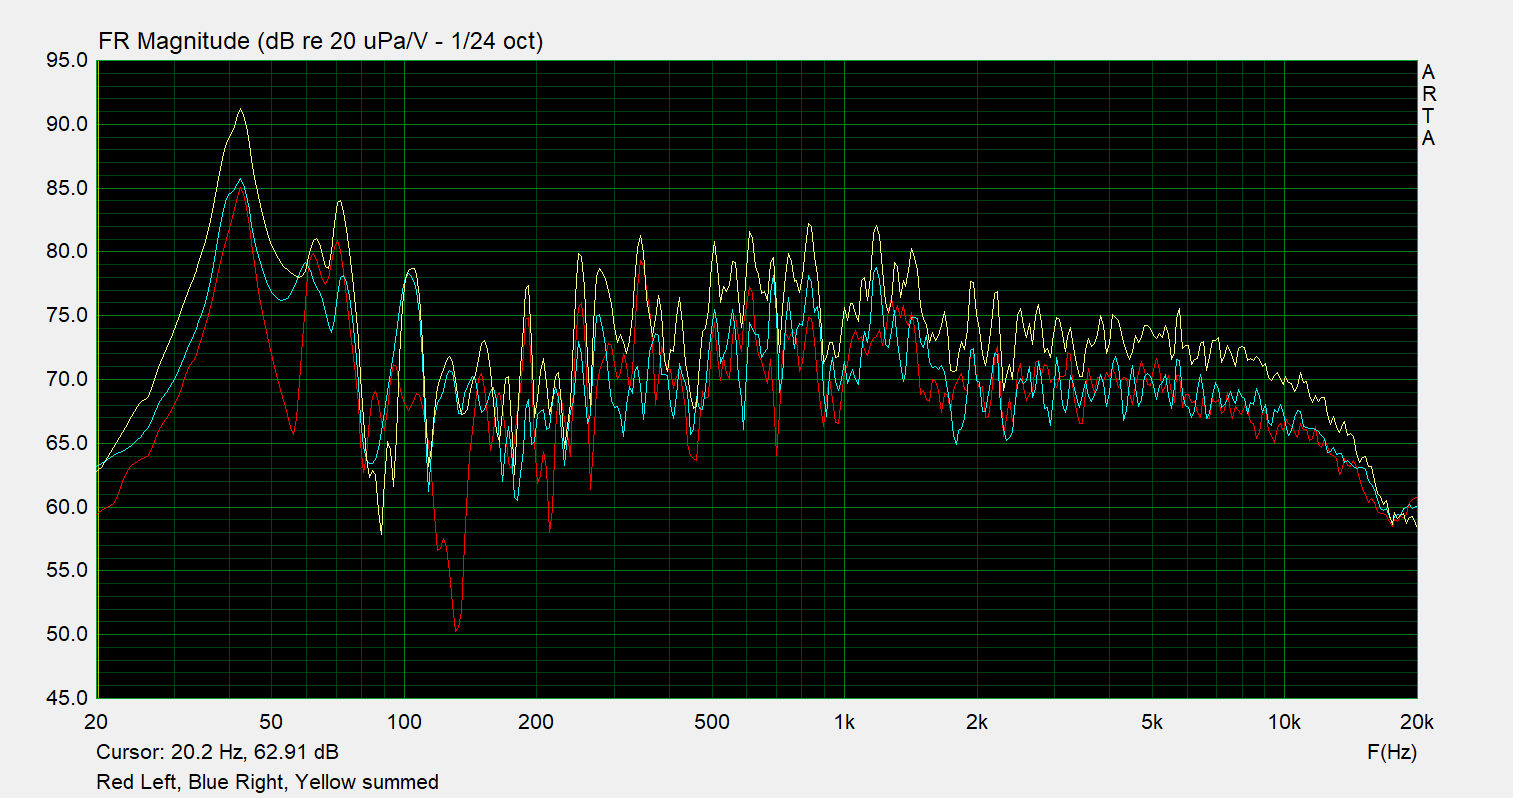Image resolution: width=1513 pixels, height=798 pixels.
Task: Click the 'F(Hz)' axis label
Action: [1392, 752]
